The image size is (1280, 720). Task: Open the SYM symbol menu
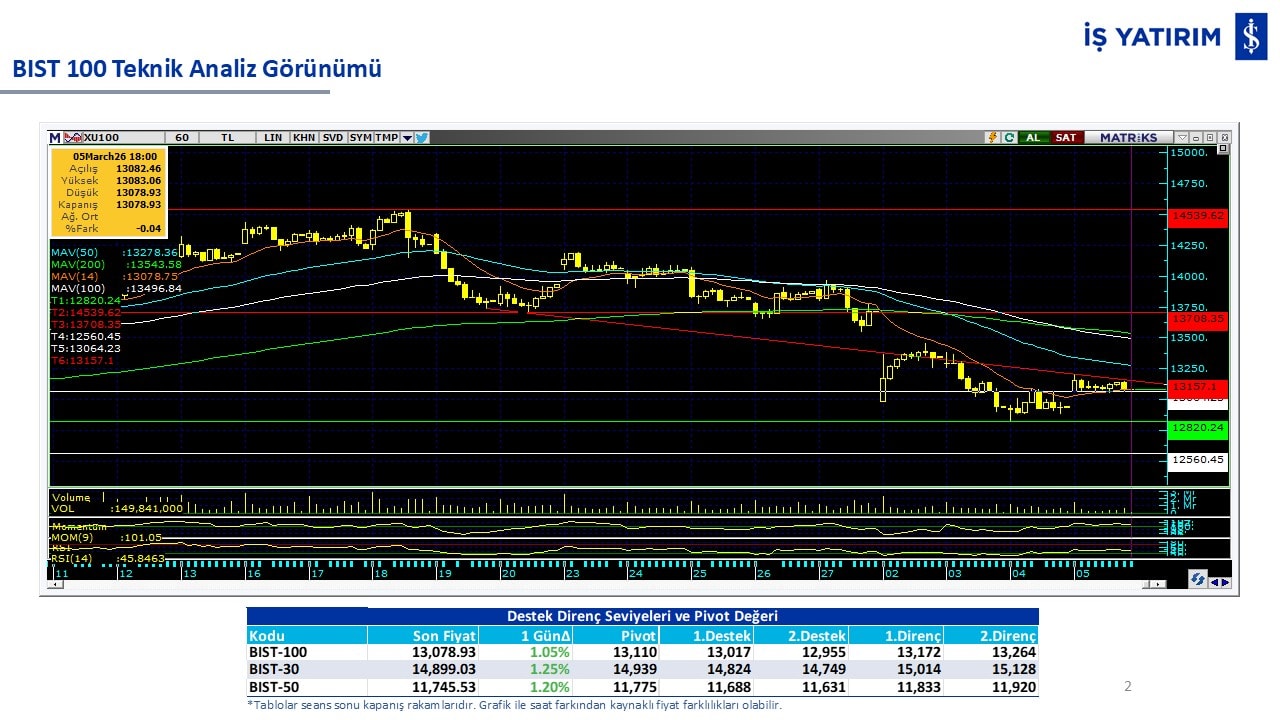click(360, 137)
